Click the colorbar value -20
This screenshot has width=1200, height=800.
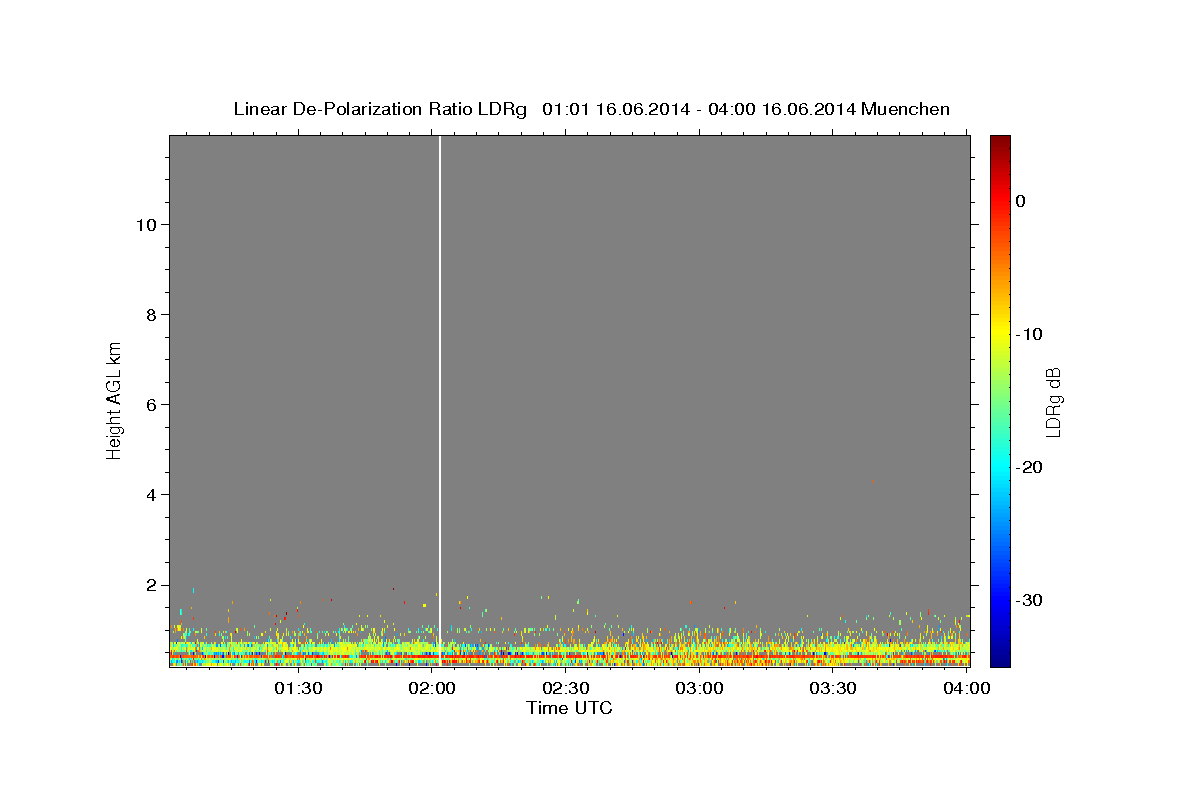pos(1029,467)
